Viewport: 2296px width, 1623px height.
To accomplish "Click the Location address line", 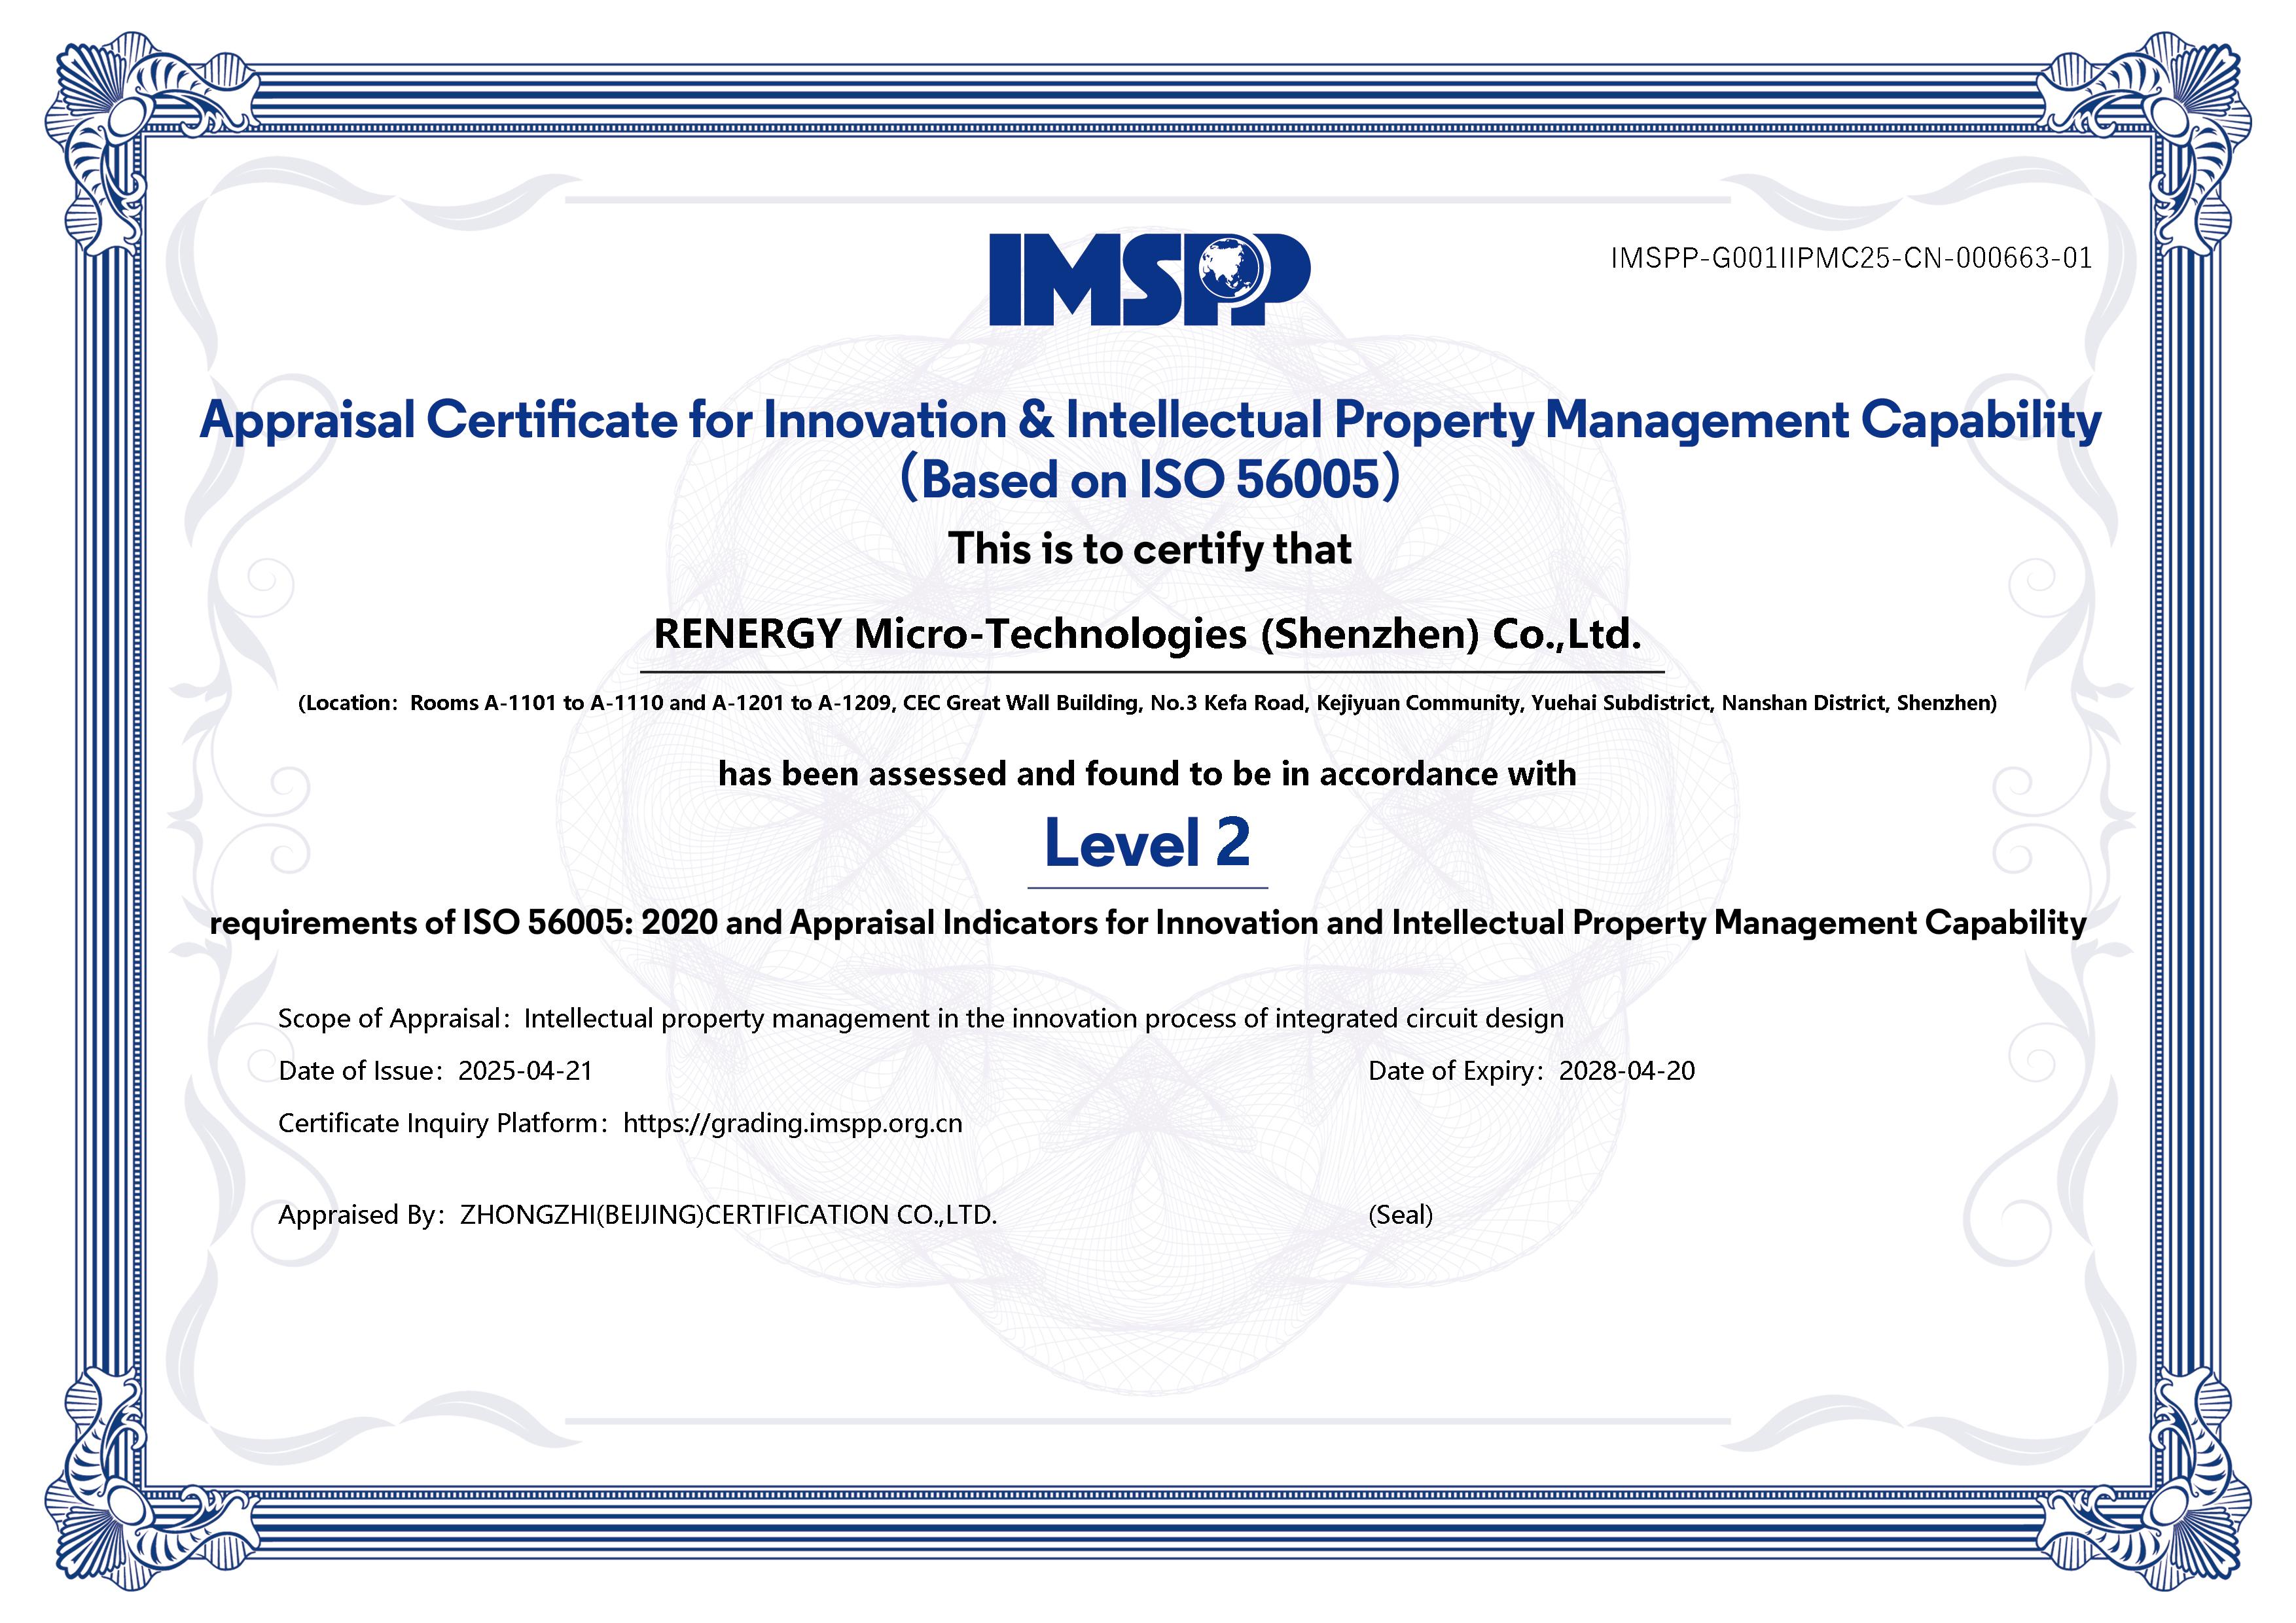I will (x=1147, y=703).
